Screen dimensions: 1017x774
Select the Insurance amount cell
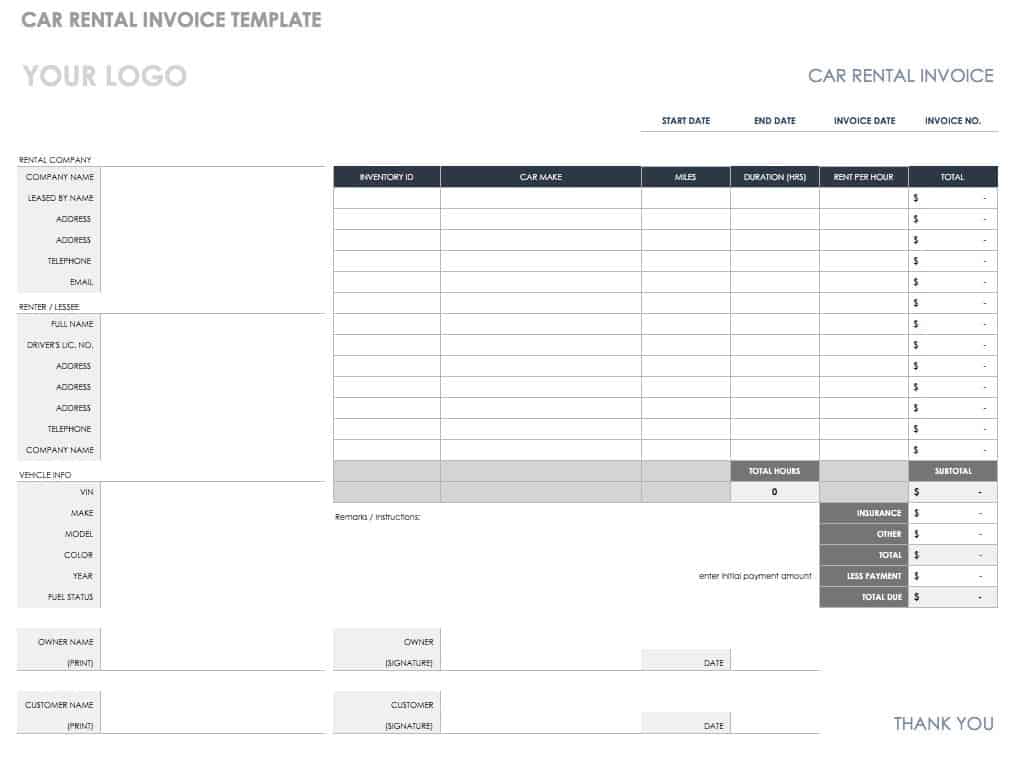(952, 513)
